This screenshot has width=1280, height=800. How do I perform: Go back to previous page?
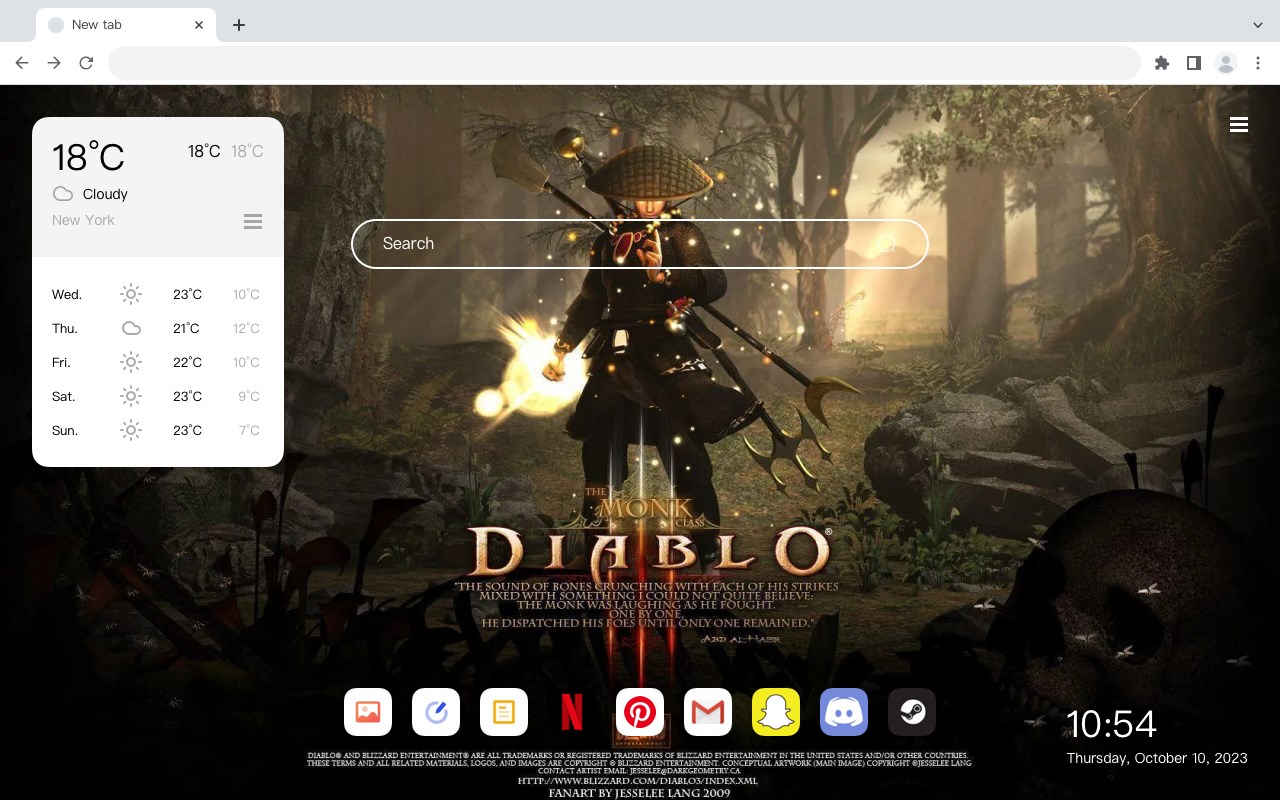[22, 63]
